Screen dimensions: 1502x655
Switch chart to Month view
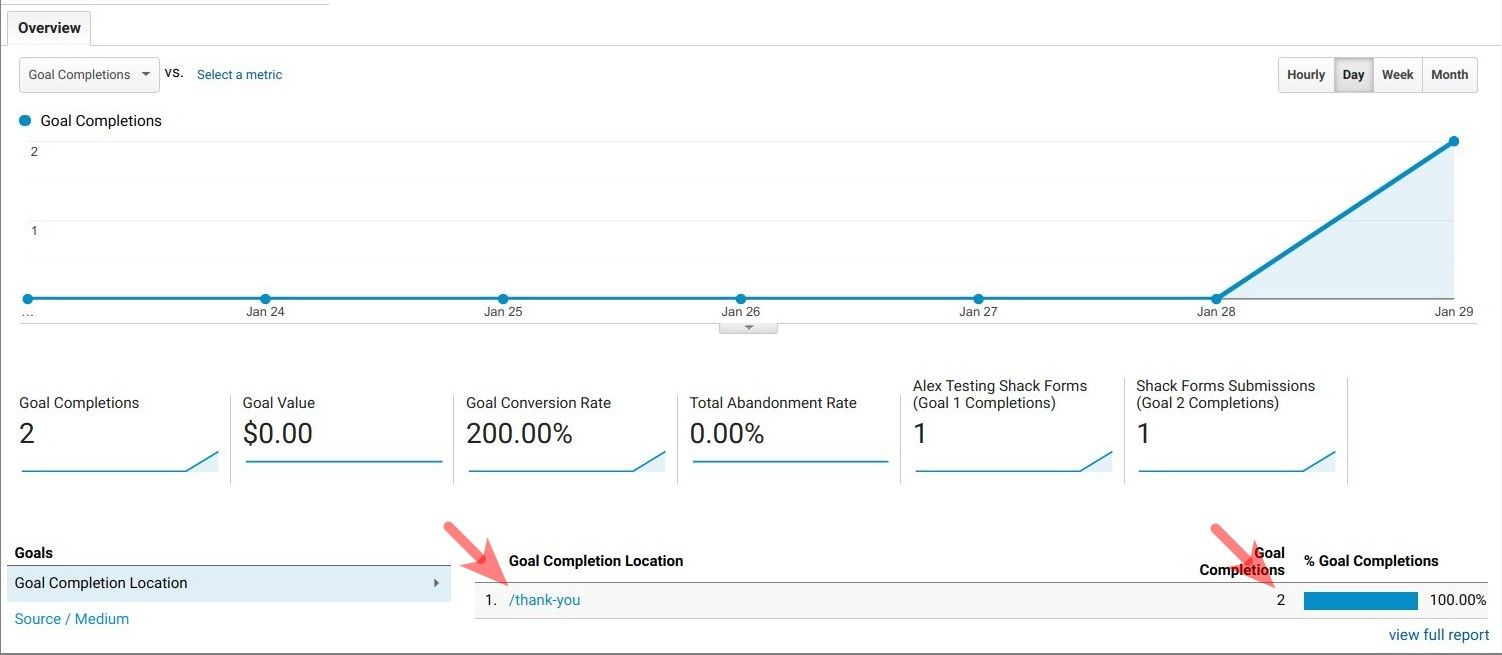pos(1449,75)
